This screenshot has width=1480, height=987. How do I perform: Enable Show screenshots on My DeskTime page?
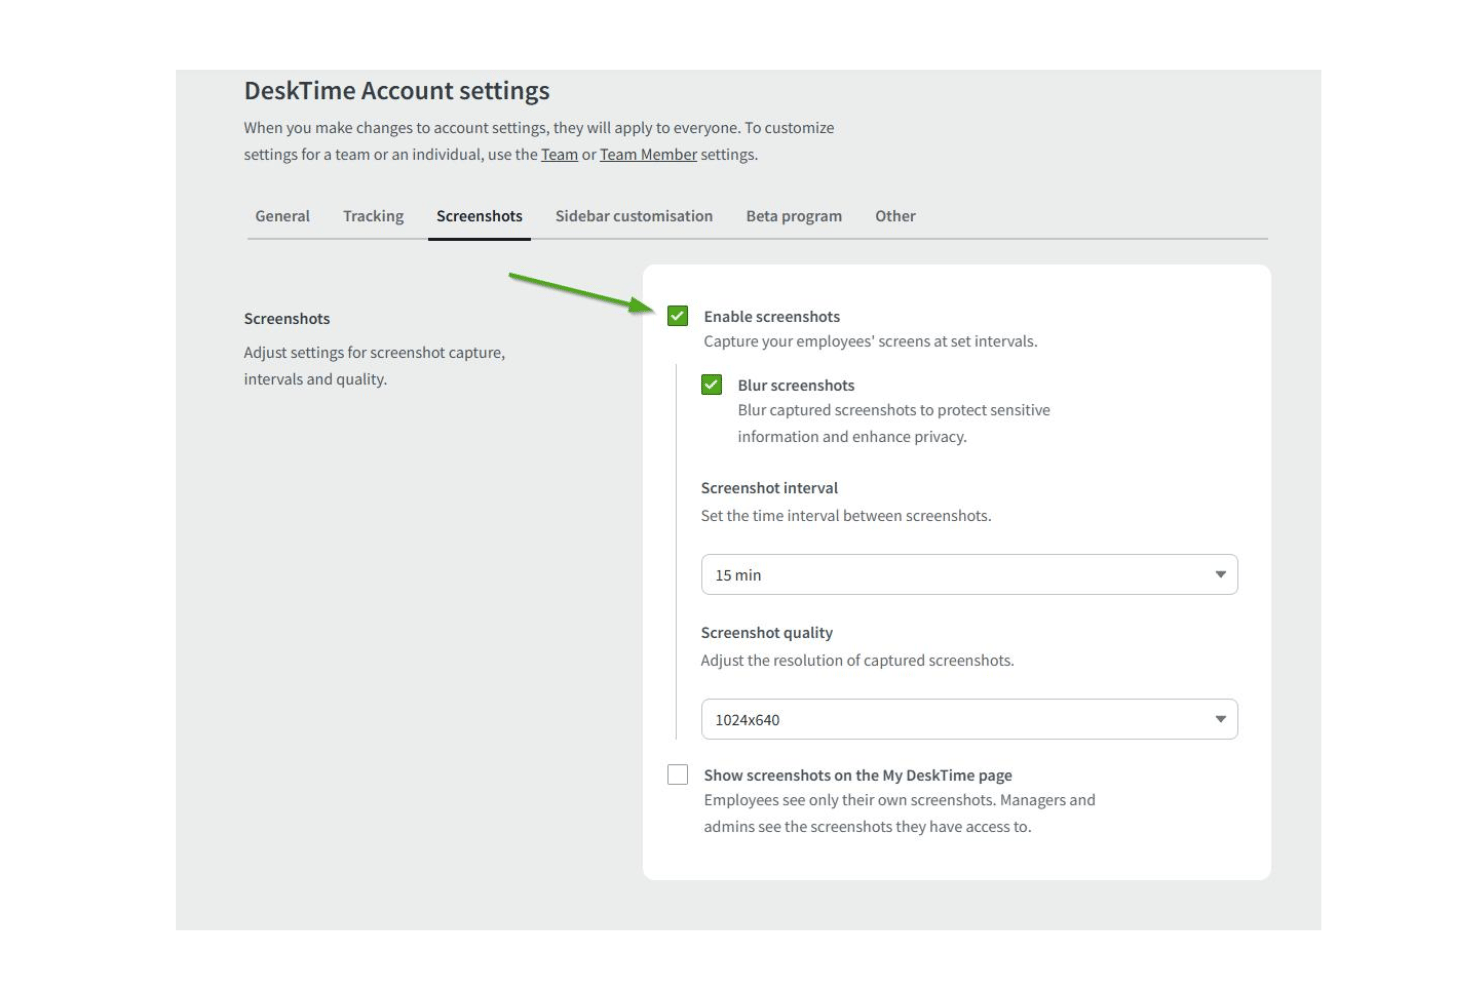(678, 775)
